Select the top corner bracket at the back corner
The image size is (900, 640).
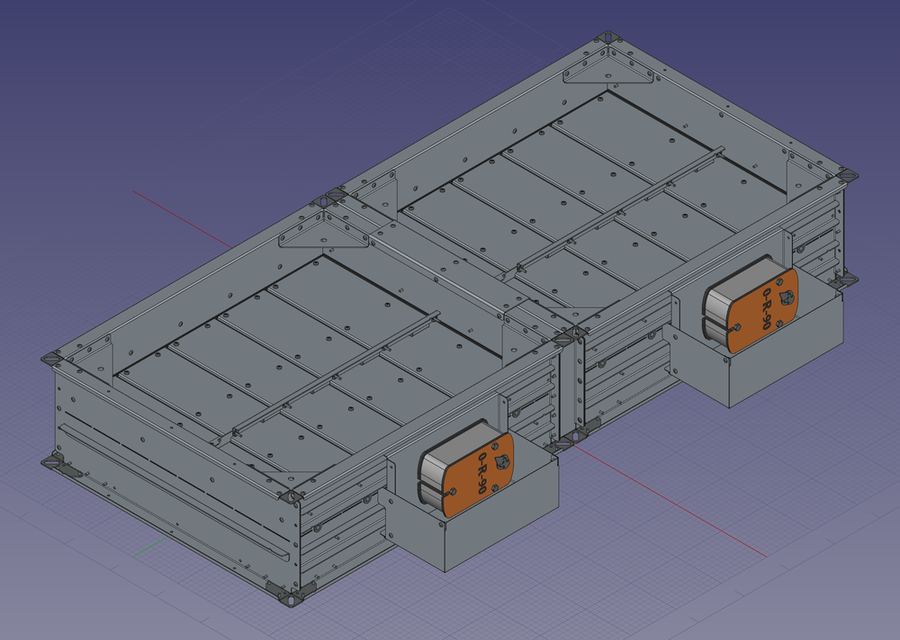tap(606, 41)
